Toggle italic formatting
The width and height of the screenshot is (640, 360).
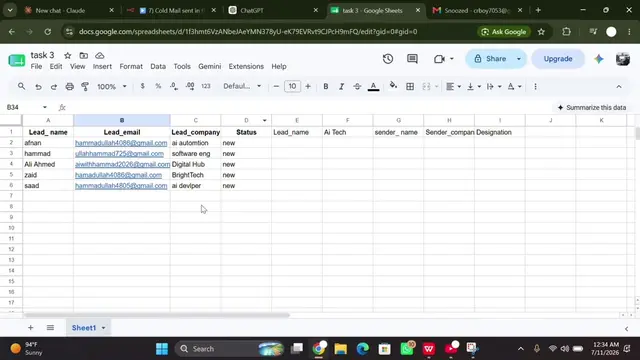click(341, 87)
